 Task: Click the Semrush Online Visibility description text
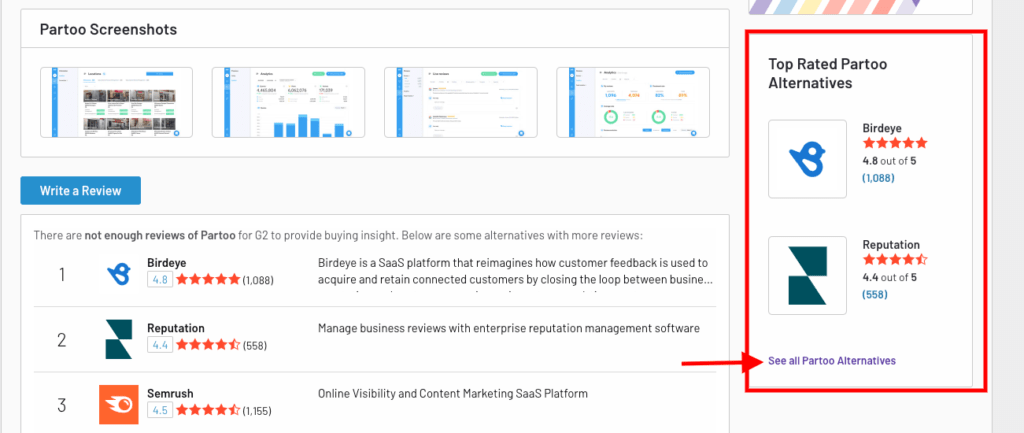pos(453,394)
